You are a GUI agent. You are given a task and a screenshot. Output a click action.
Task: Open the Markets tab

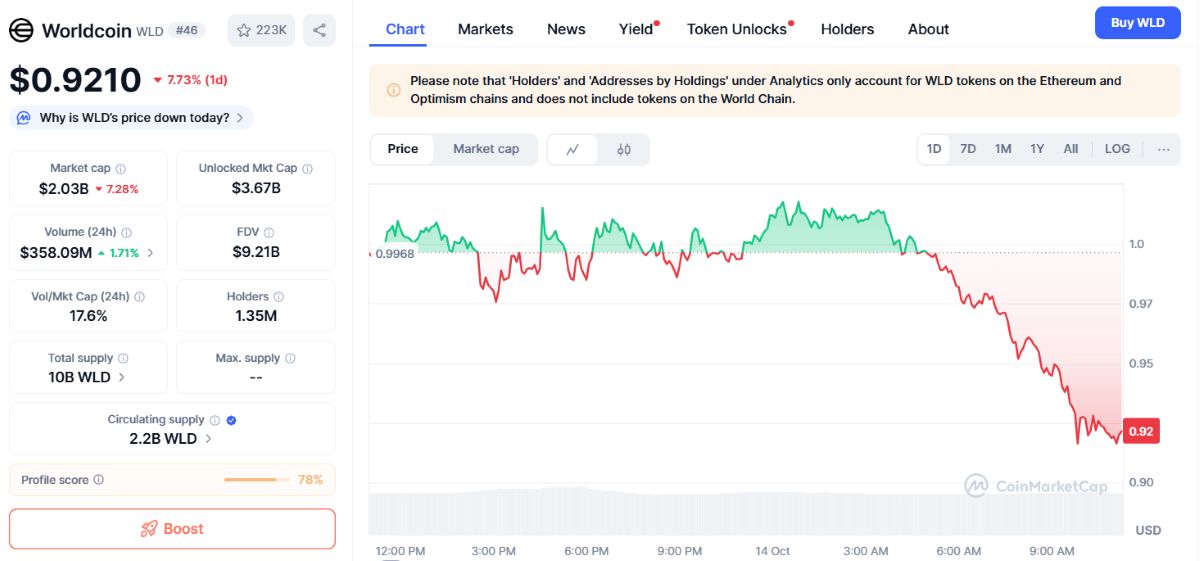(485, 29)
